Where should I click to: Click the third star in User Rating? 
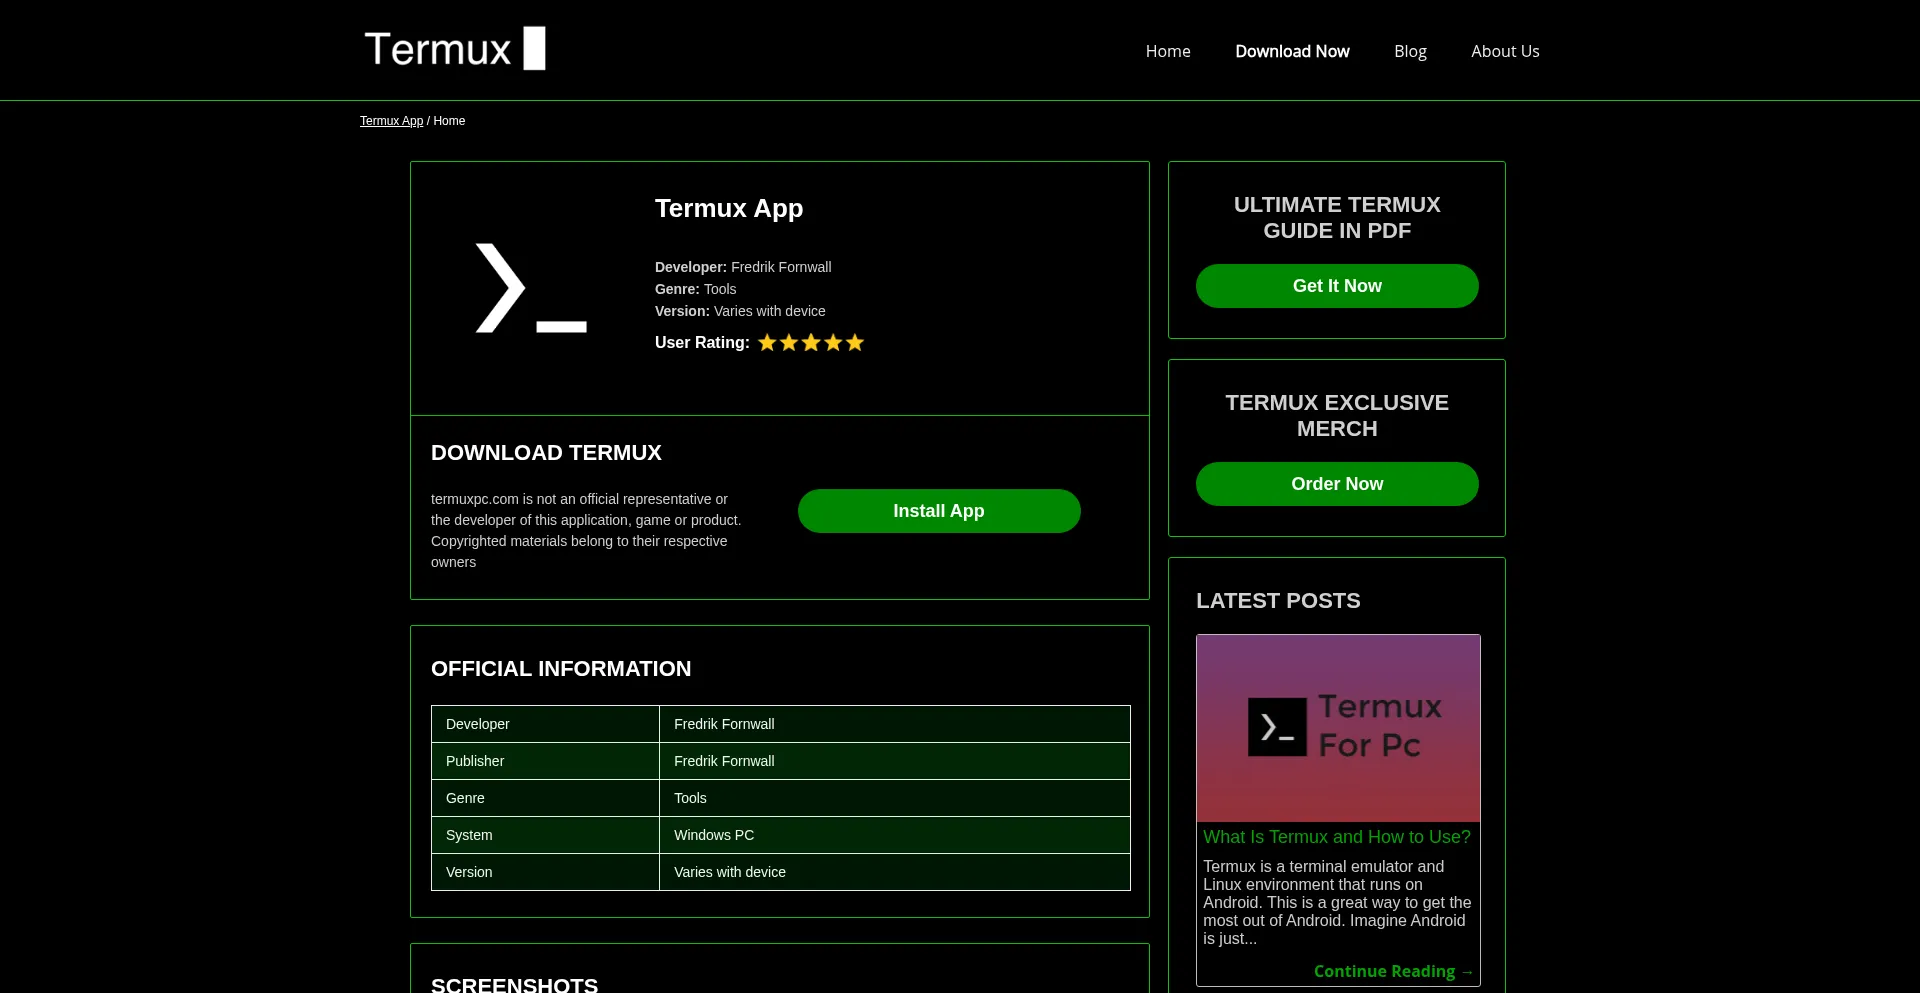click(x=811, y=342)
